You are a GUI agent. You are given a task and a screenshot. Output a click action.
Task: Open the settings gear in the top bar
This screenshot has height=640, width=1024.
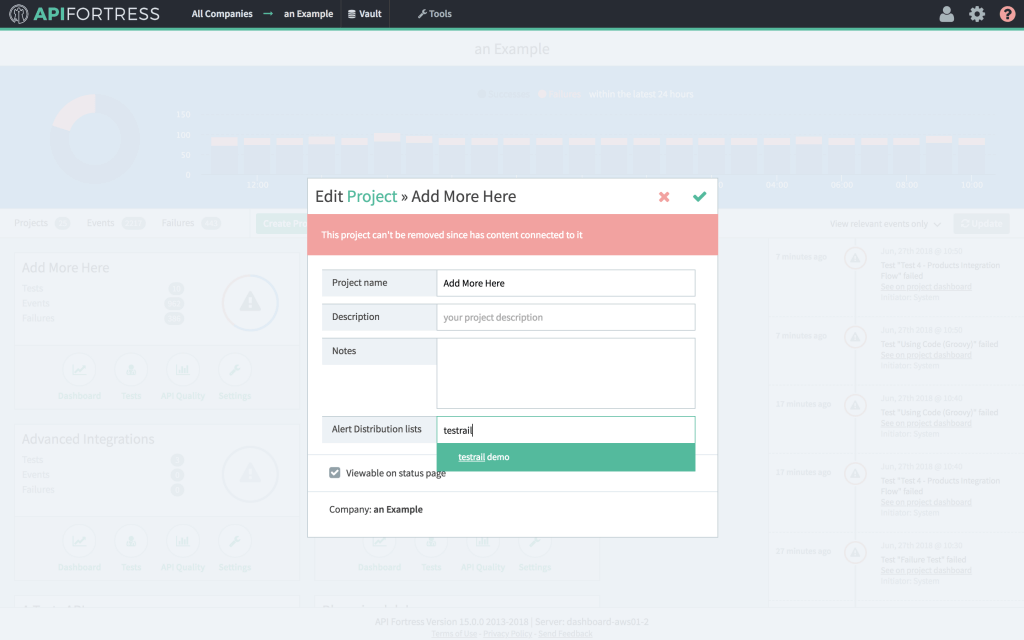977,14
